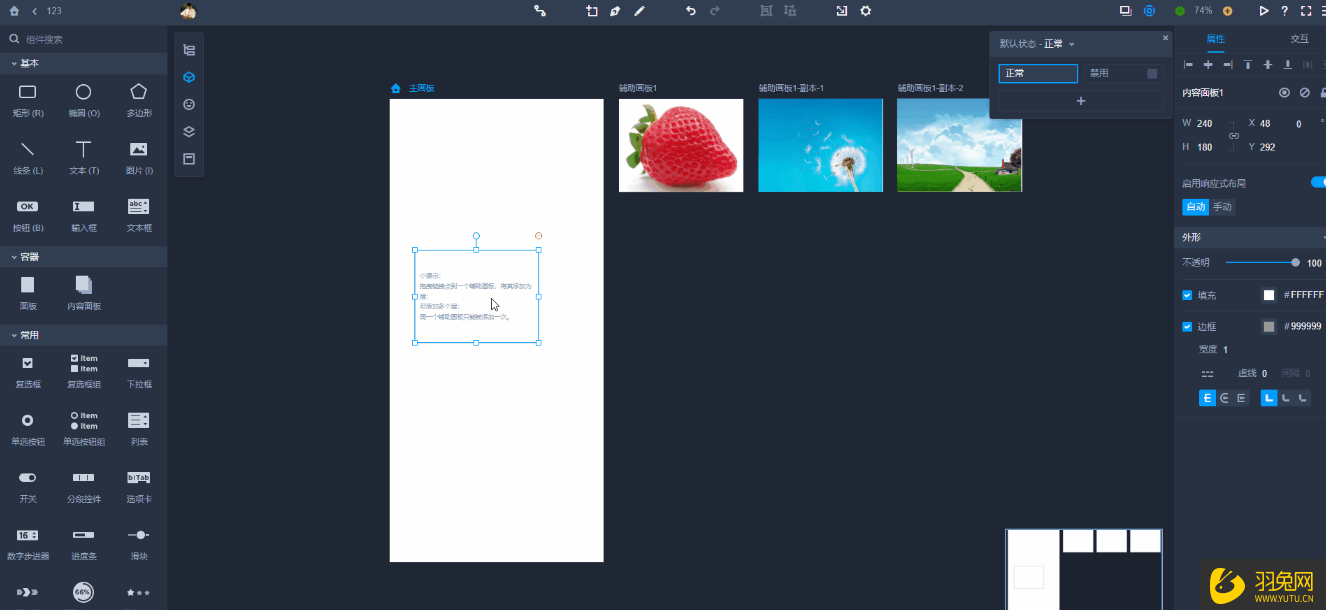Open the default state (默认状态) dropdown
The width and height of the screenshot is (1326, 610).
click(x=1037, y=44)
